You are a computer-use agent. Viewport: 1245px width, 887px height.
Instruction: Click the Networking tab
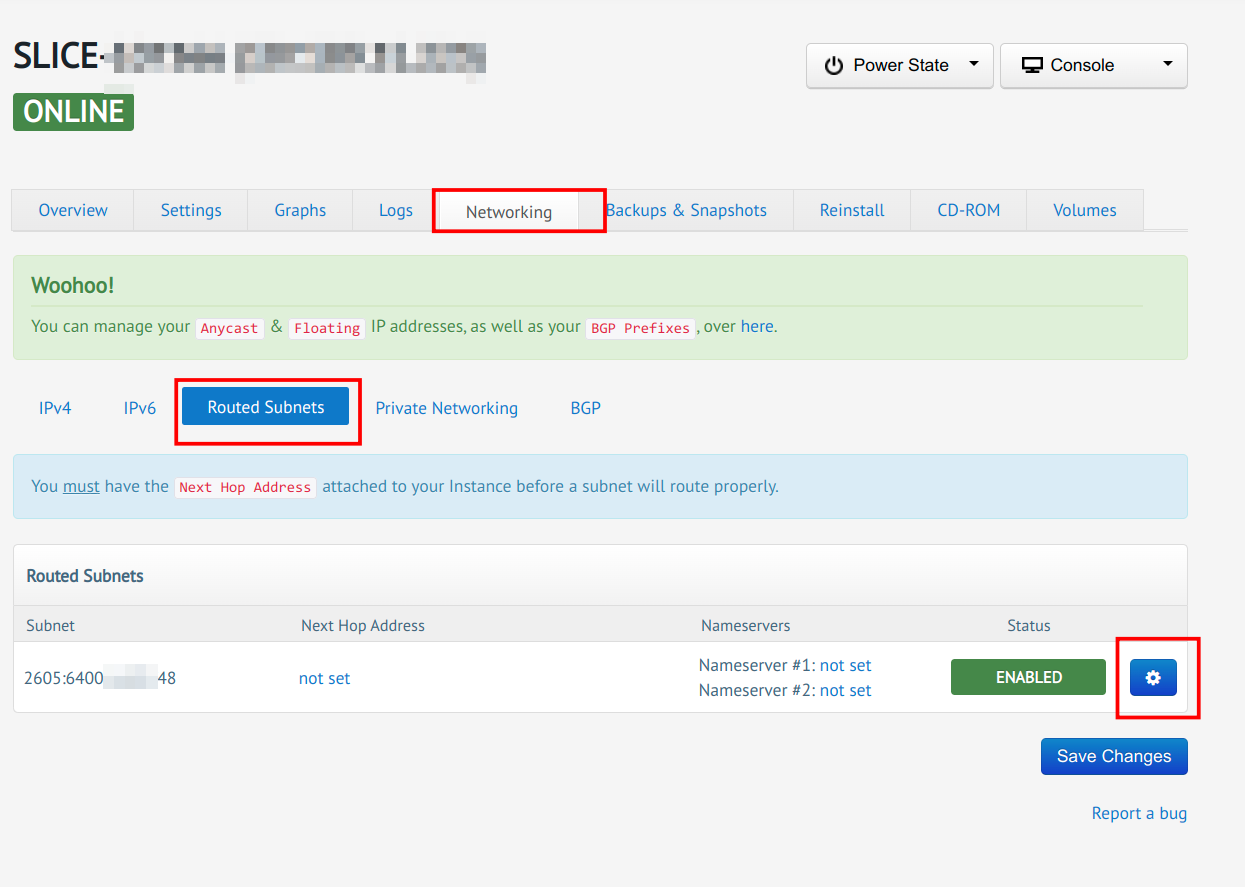pos(509,212)
